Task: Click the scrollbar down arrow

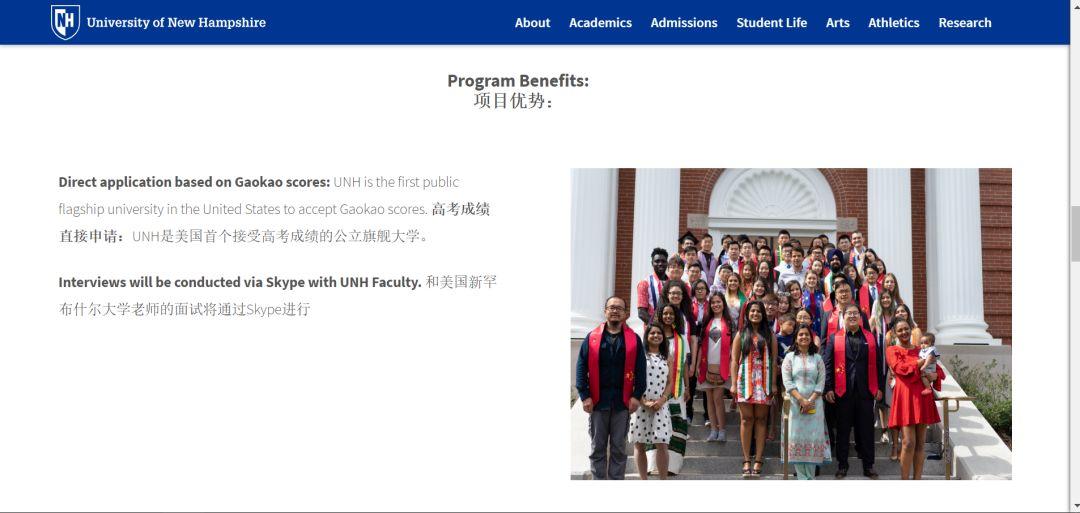Action: tap(1075, 506)
